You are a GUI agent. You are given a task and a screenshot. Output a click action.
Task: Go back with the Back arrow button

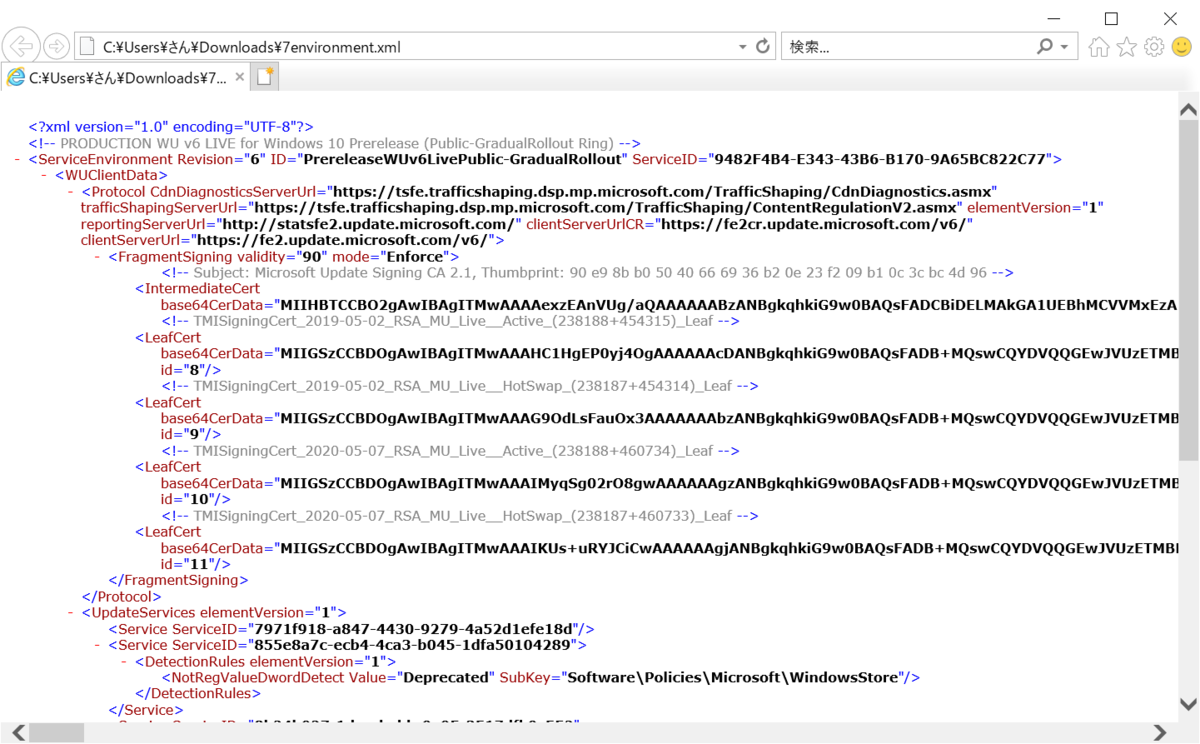[22, 46]
